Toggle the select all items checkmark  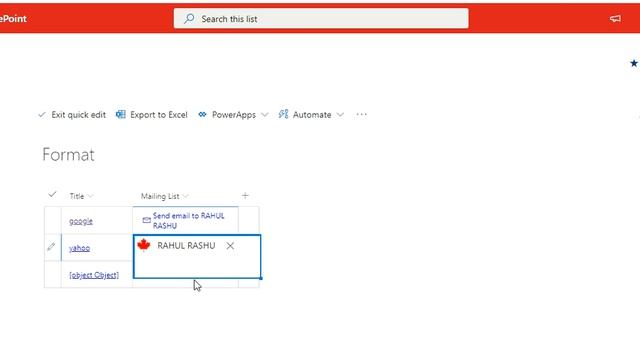pos(52,194)
